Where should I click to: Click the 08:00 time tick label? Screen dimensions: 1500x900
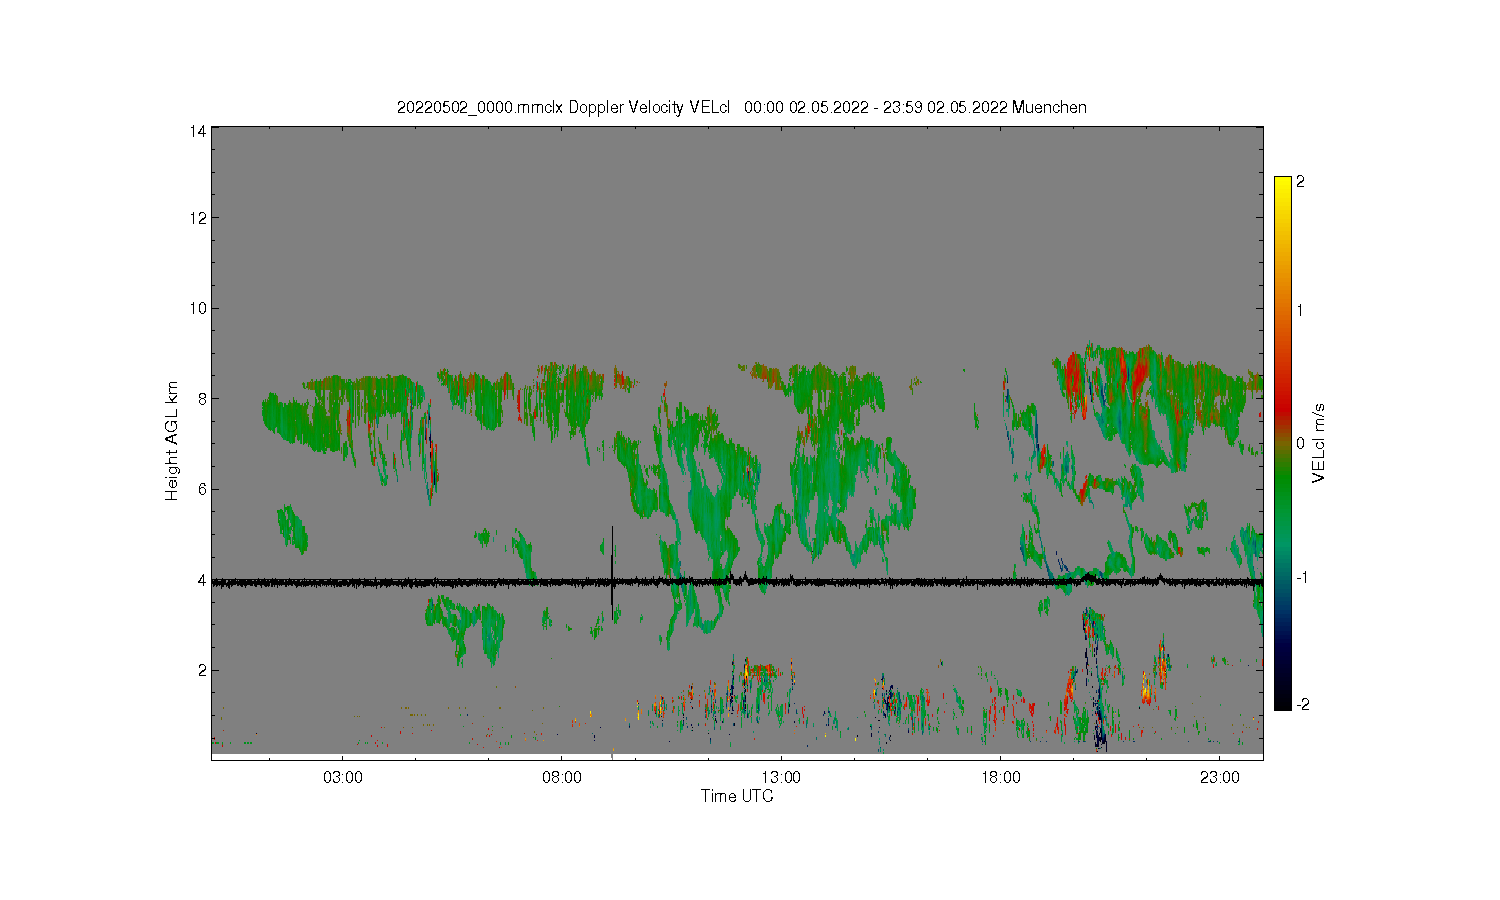[562, 777]
